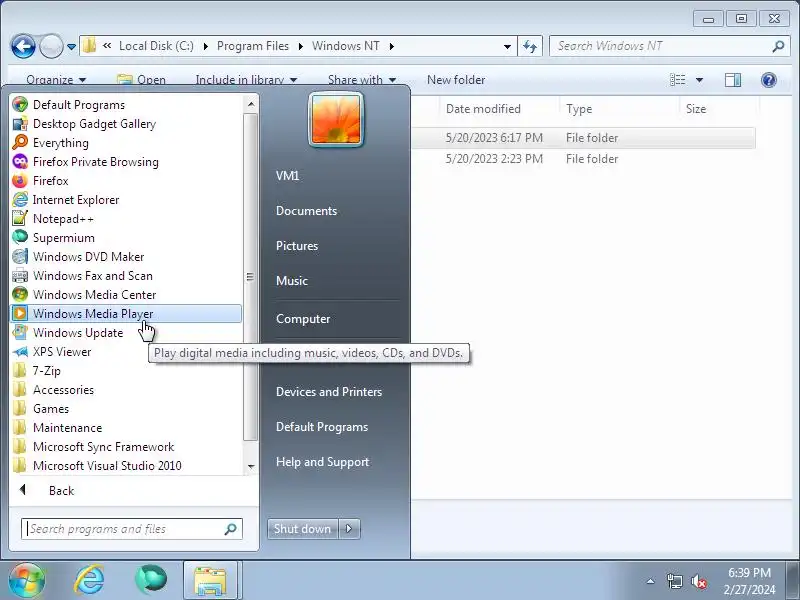Launch Notepad++ icon
This screenshot has width=800, height=600.
pos(20,218)
